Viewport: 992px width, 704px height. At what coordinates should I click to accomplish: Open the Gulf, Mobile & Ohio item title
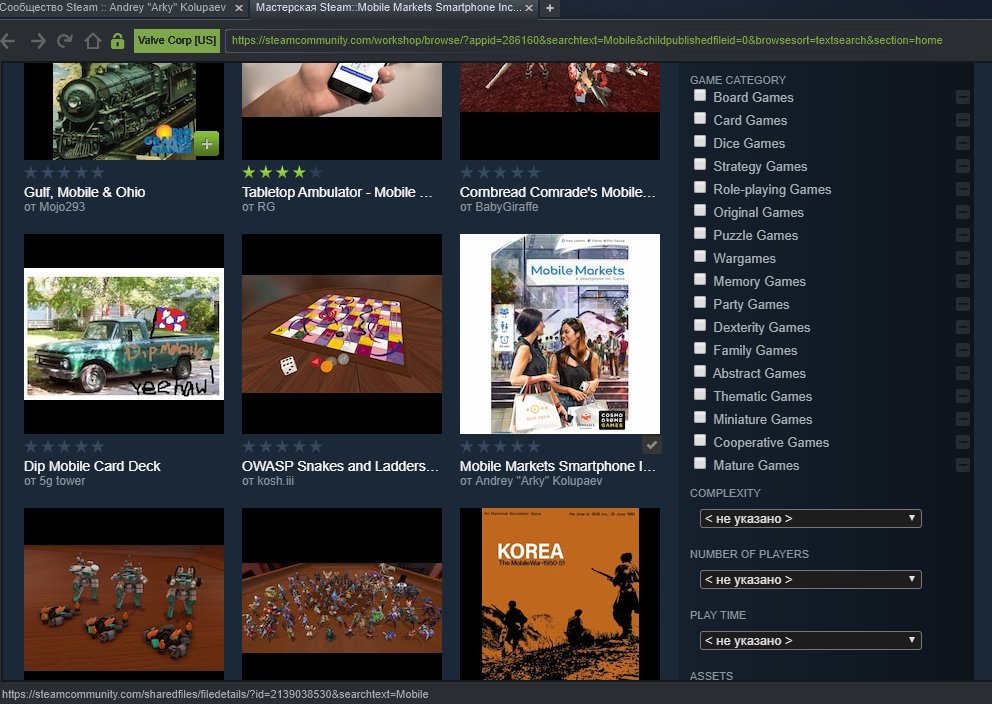point(84,192)
